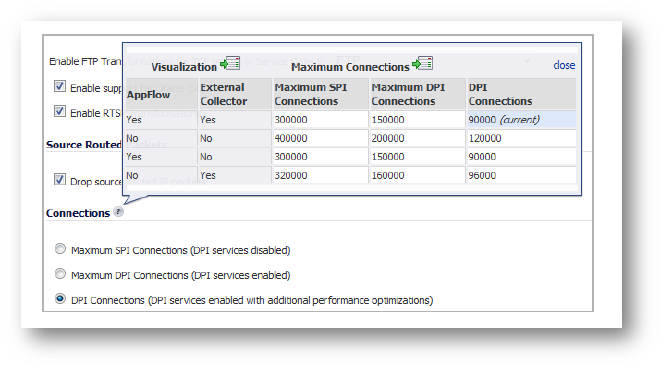This screenshot has height=370, width=664.
Task: Click the Maximum Connections link icon
Action: pyautogui.click(x=422, y=64)
